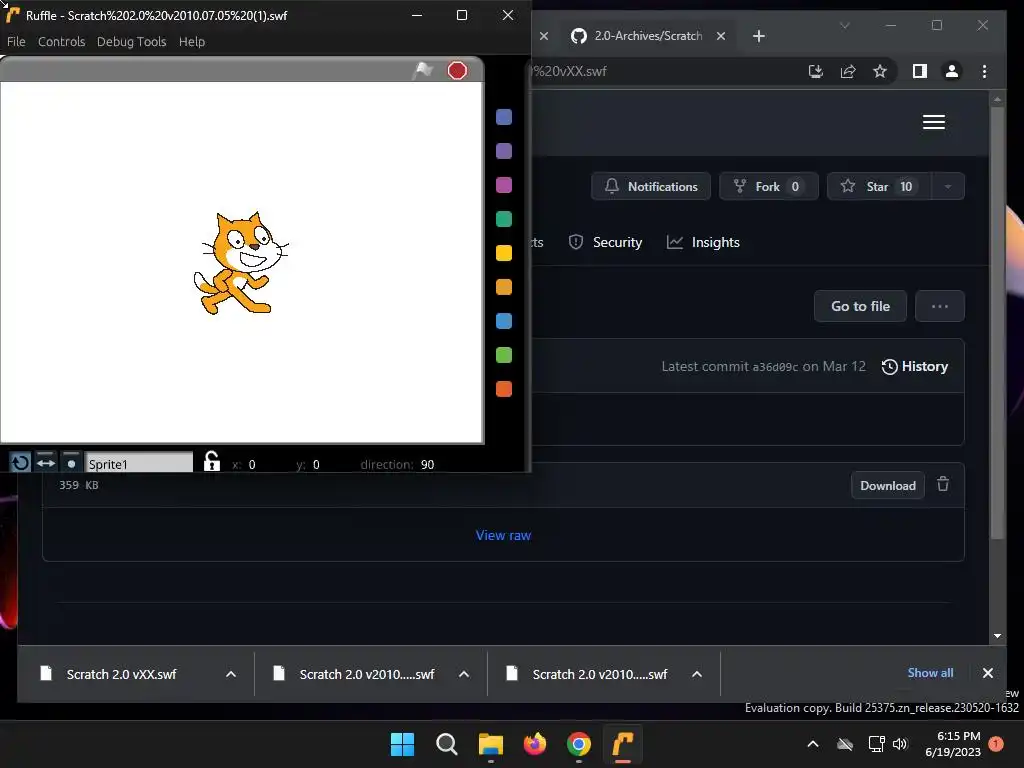Screen dimensions: 1024x768
Task: Close the 2.0-Archives/Scratch browser tab
Action: coord(720,36)
